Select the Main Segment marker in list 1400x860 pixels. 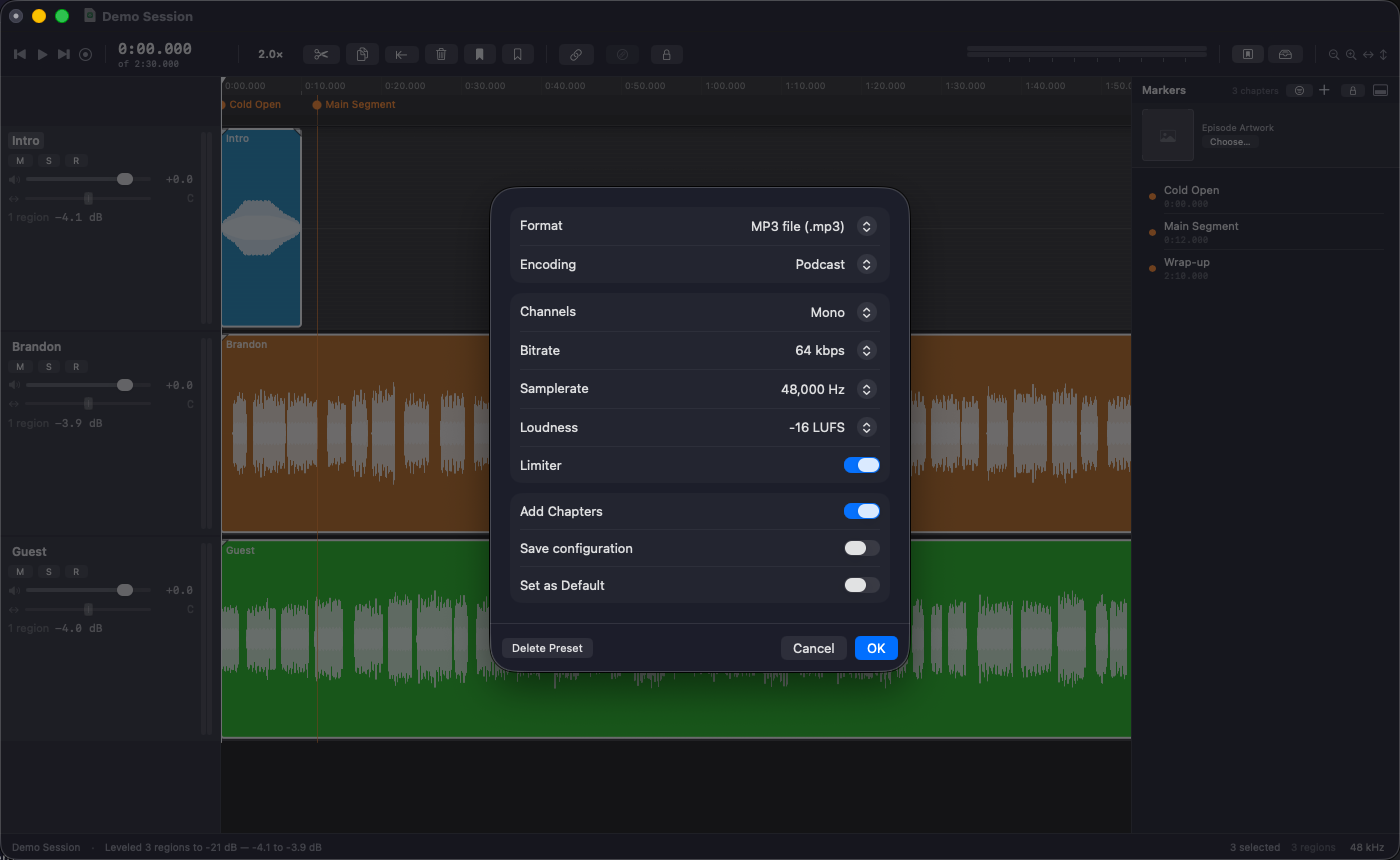click(x=1267, y=231)
